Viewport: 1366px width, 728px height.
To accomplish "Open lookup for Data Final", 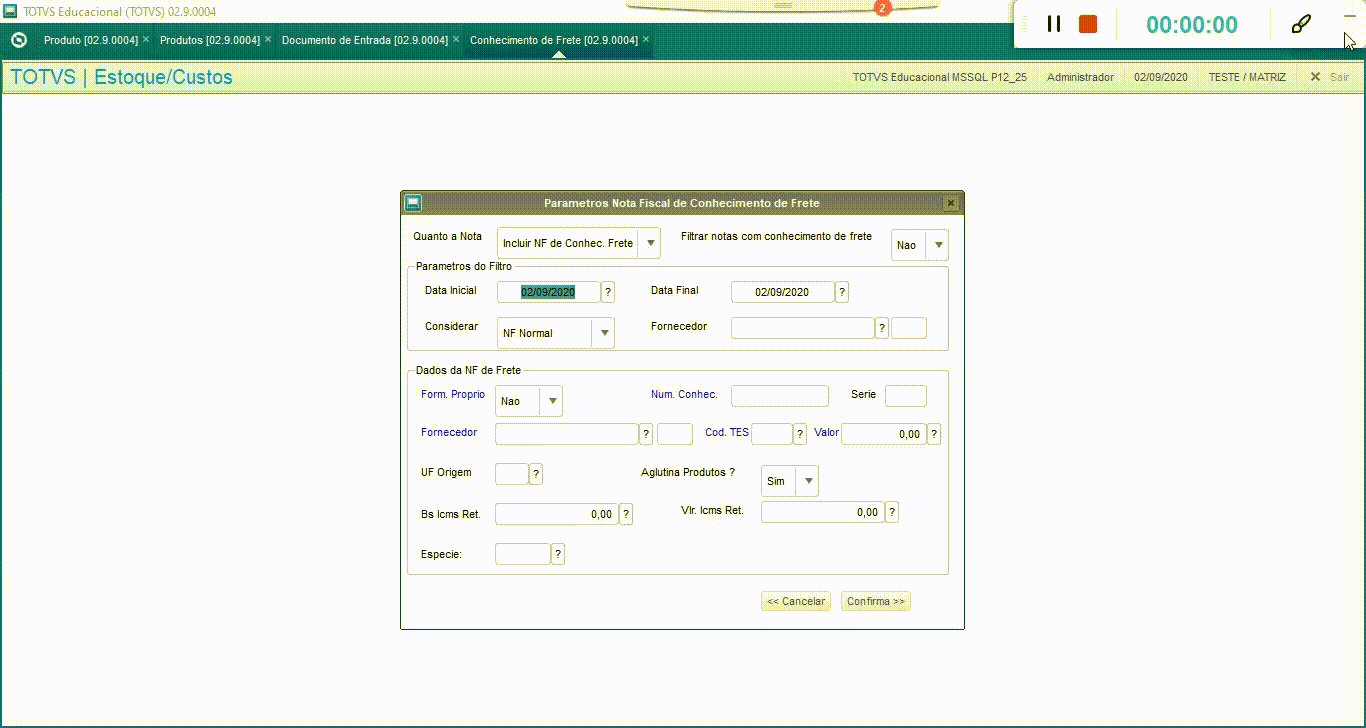I will pos(842,292).
